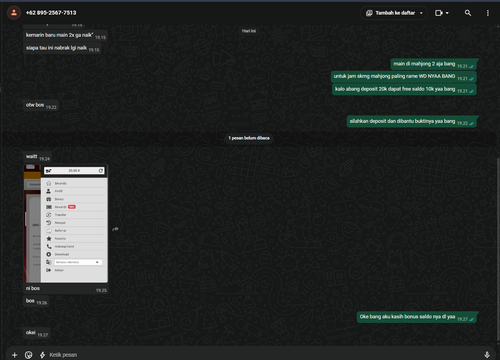The width and height of the screenshot is (500, 360).
Task: Select incoming message 'okei'
Action: tap(37, 333)
